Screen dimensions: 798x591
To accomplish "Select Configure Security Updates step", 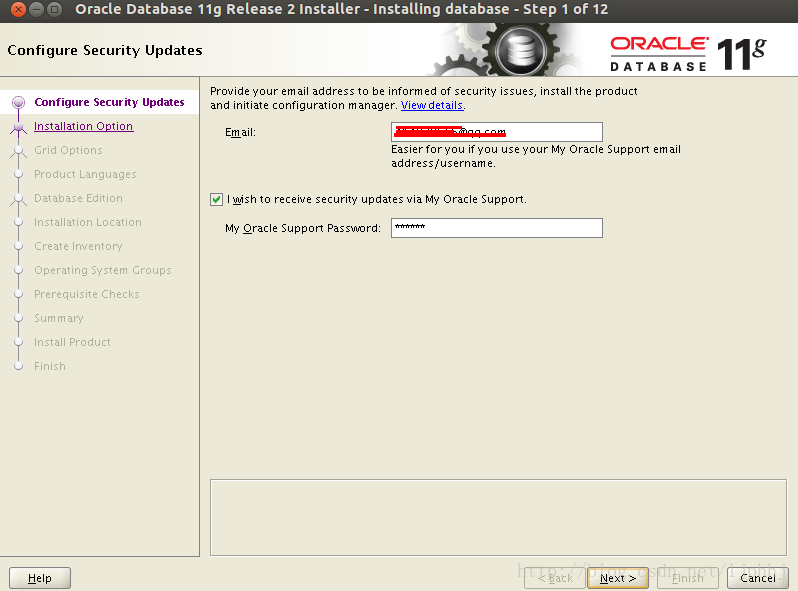I will [x=109, y=102].
